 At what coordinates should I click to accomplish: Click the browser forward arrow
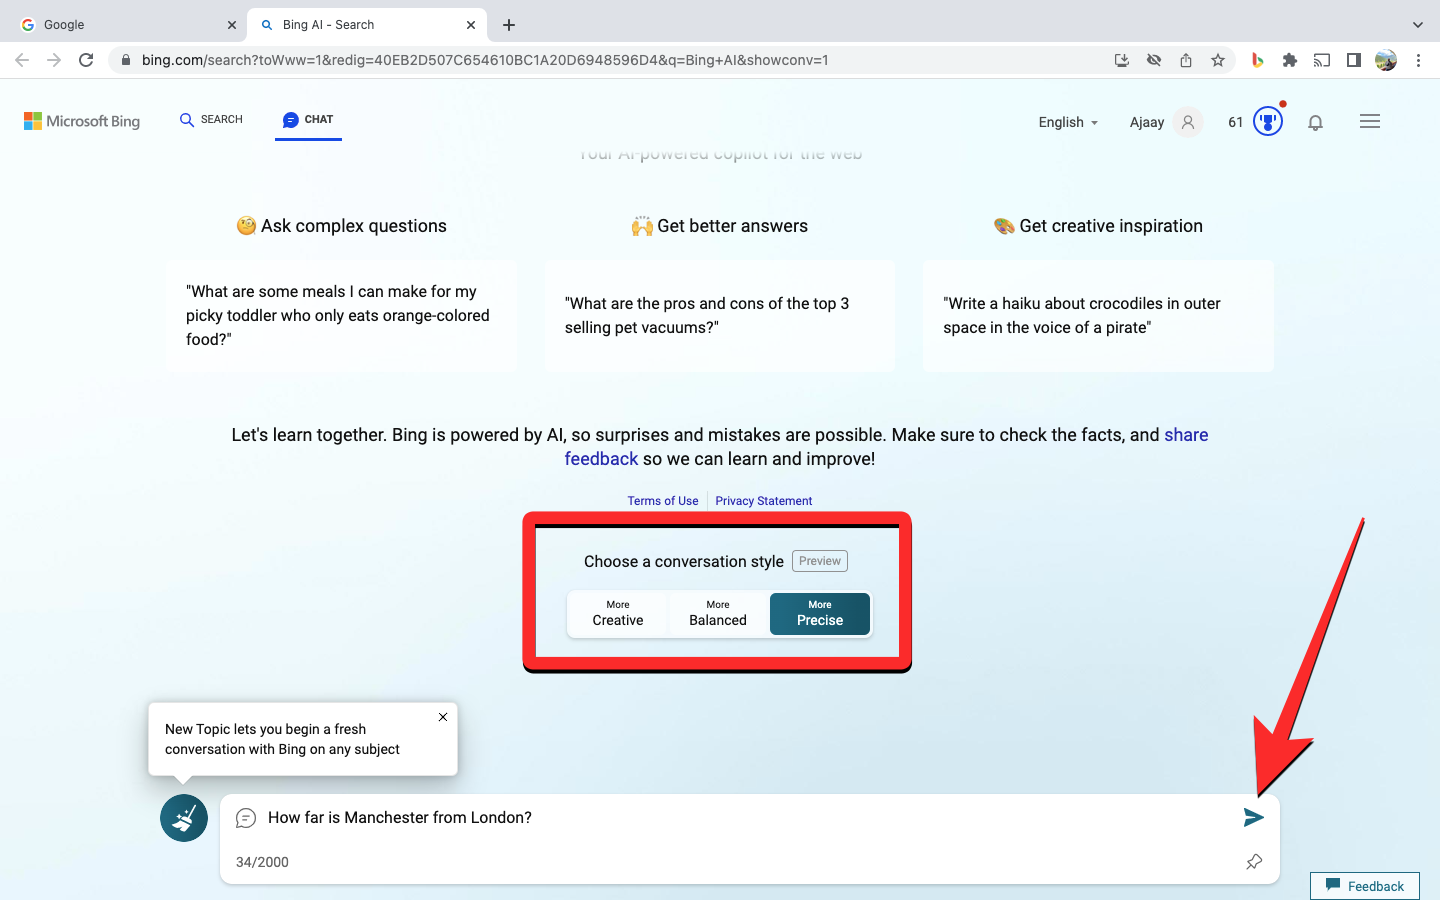(x=54, y=60)
